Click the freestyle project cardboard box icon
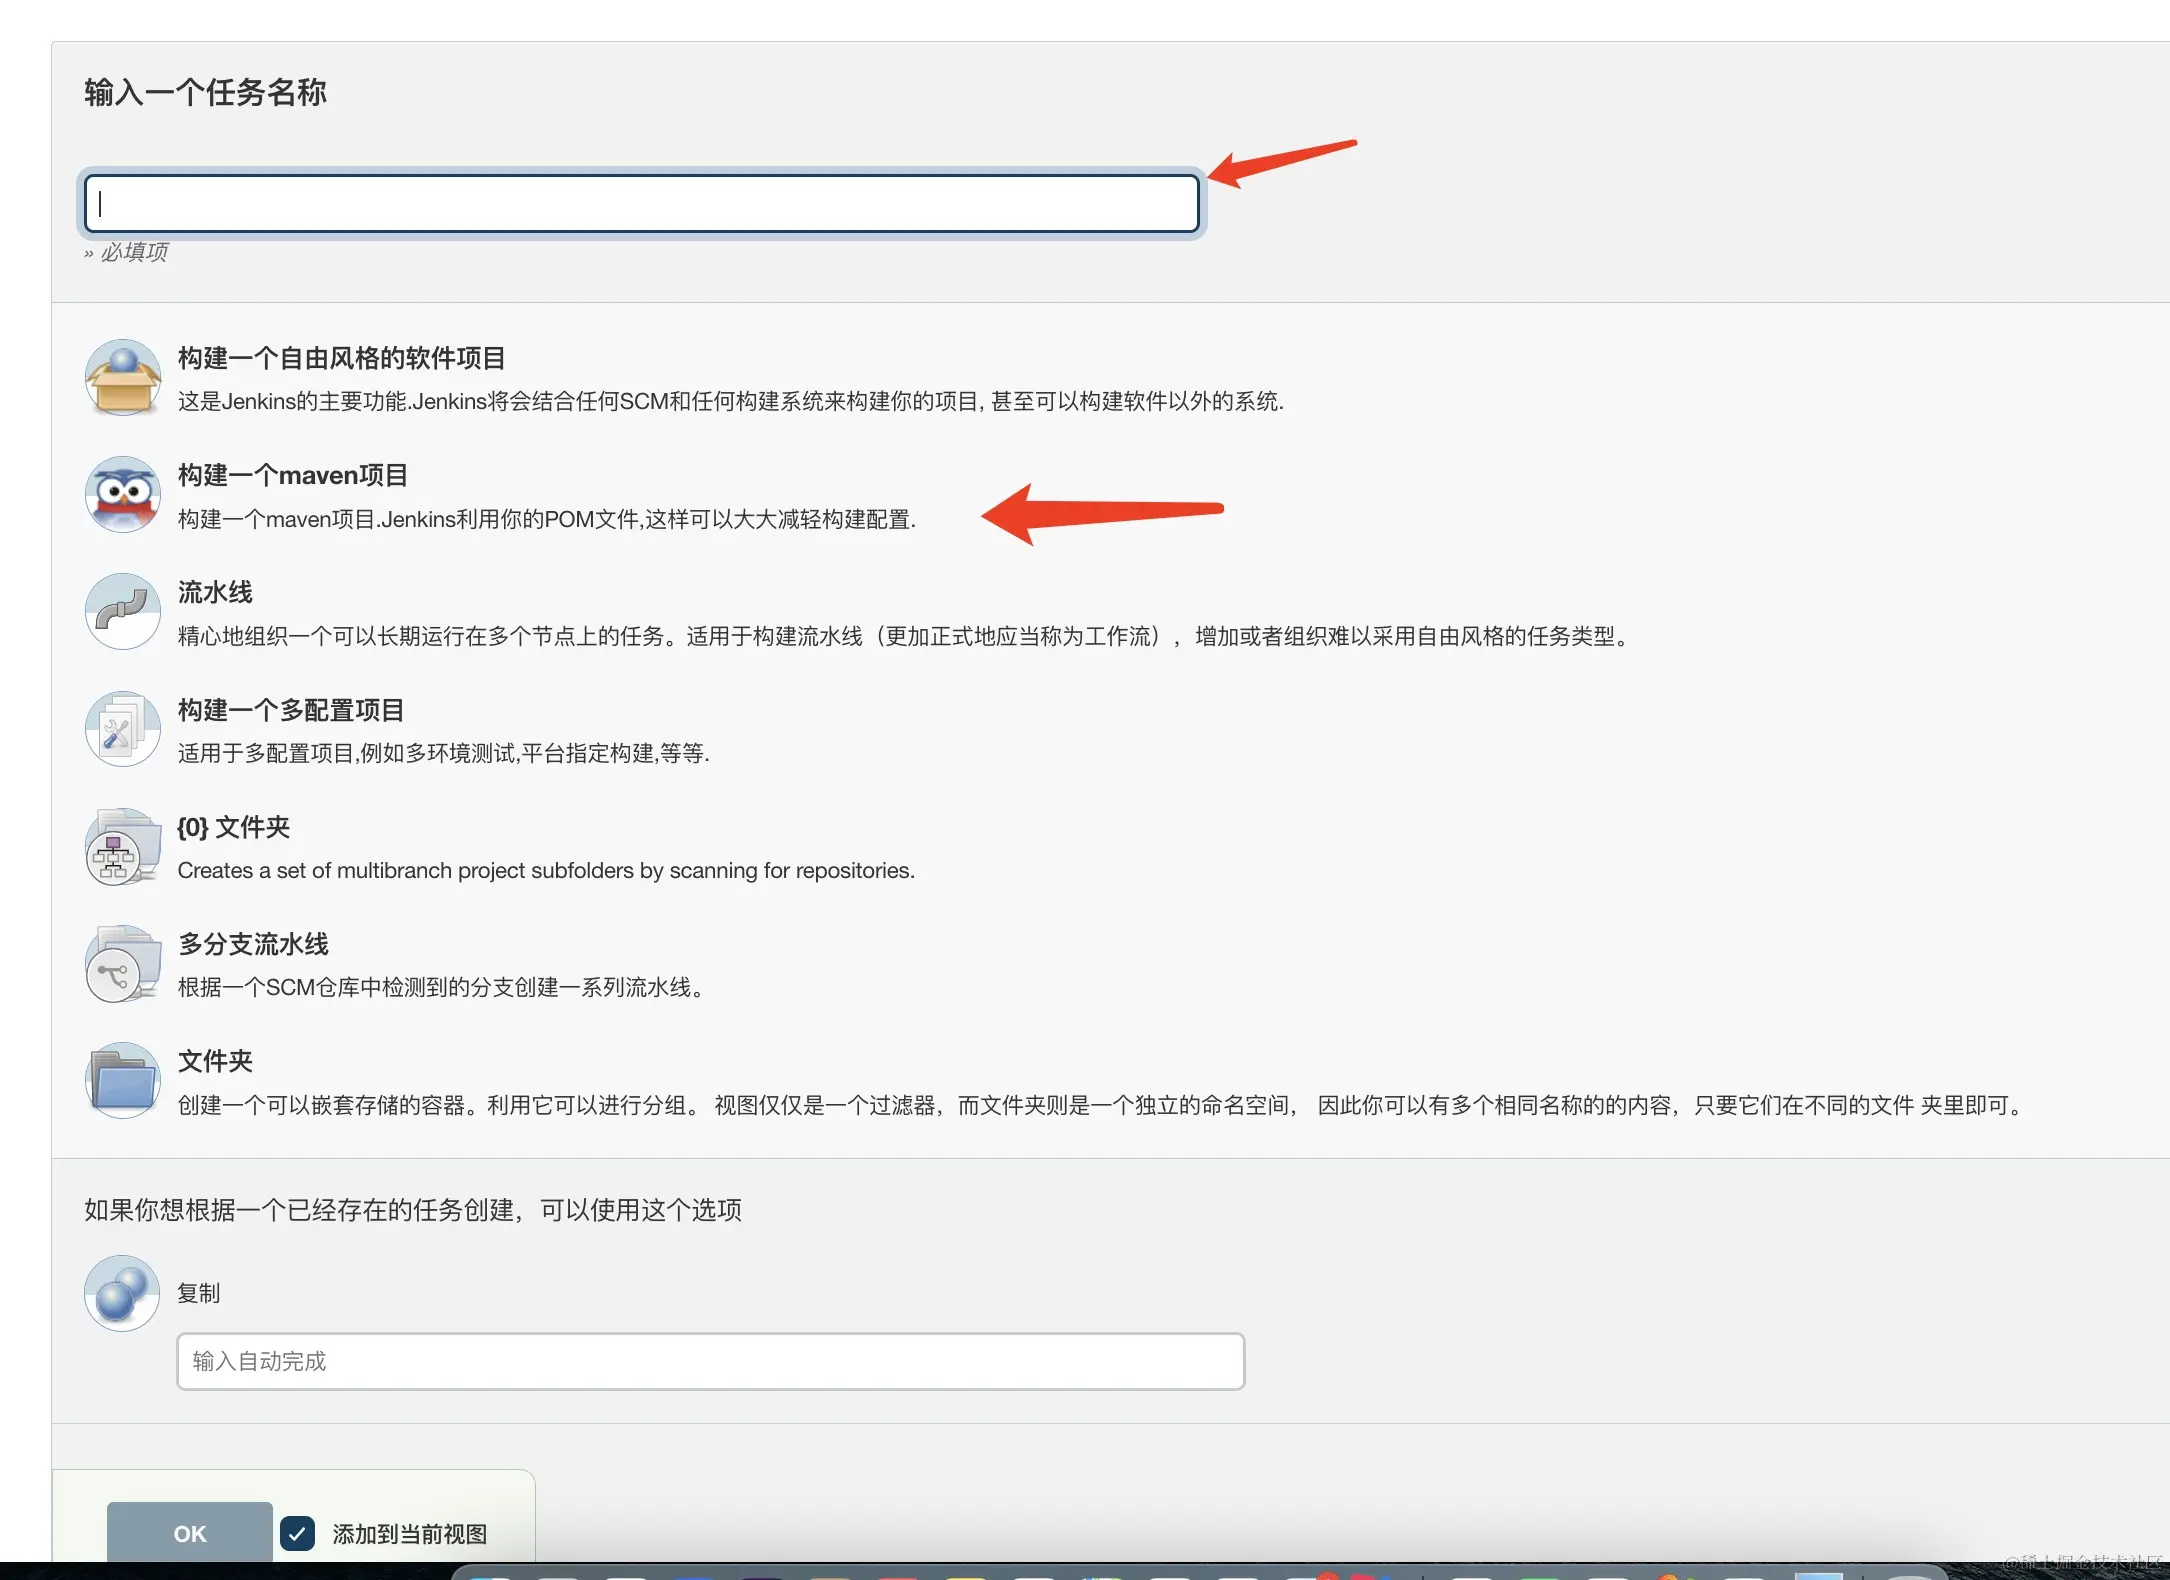 (122, 377)
